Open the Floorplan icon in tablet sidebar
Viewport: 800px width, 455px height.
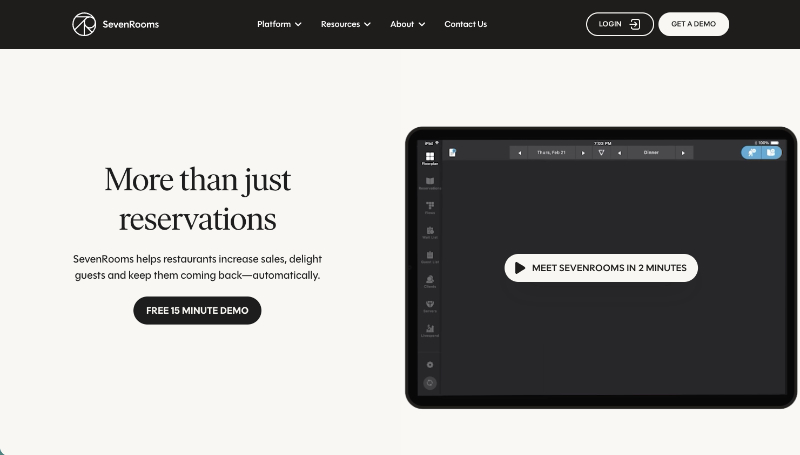pos(430,157)
